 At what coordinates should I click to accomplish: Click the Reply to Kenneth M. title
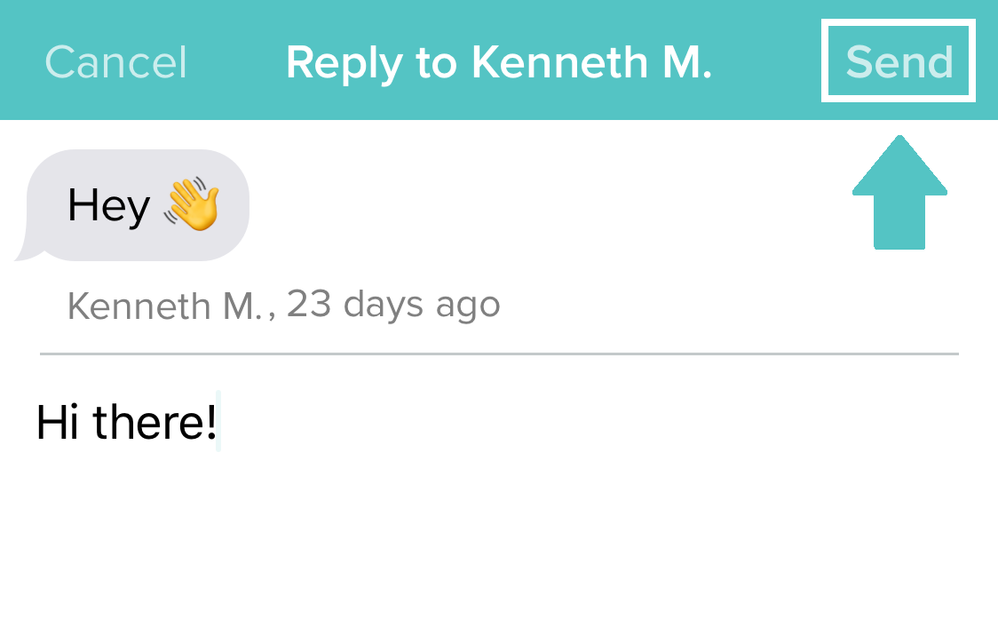click(x=498, y=62)
